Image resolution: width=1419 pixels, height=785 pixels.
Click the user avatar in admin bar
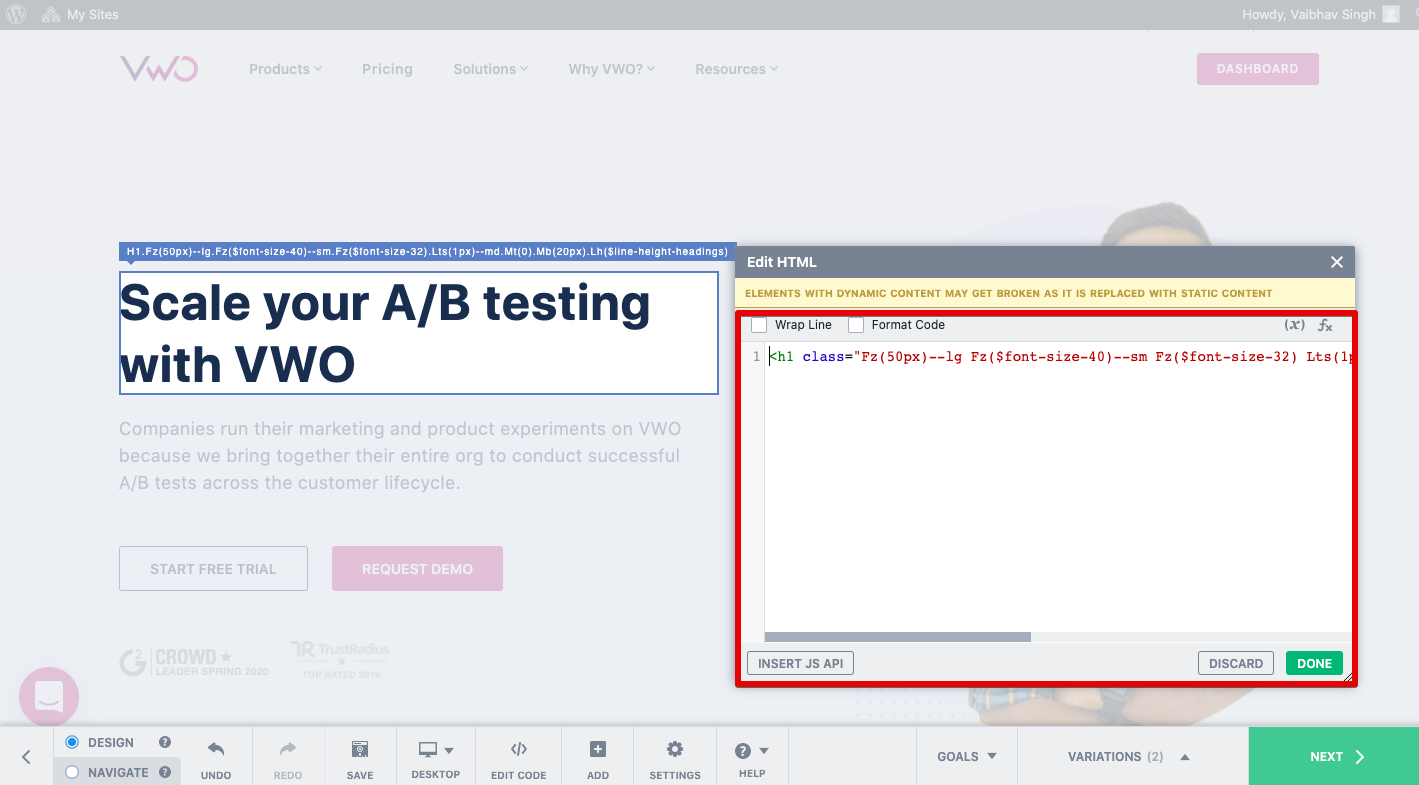click(1391, 14)
